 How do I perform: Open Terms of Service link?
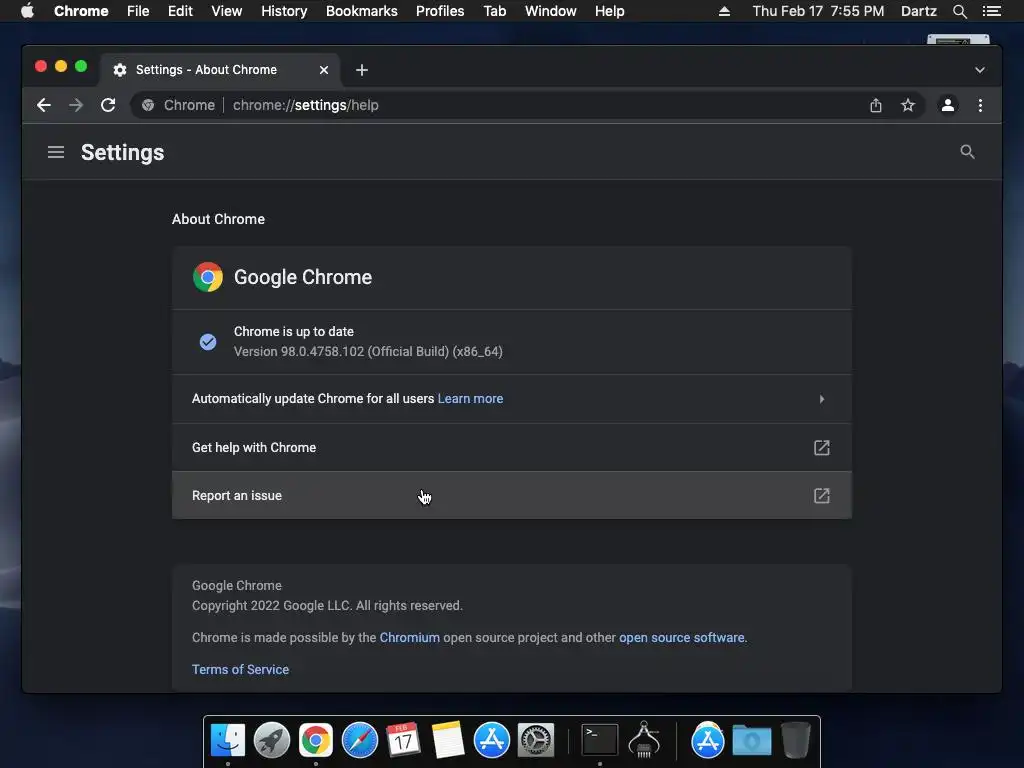pyautogui.click(x=240, y=669)
